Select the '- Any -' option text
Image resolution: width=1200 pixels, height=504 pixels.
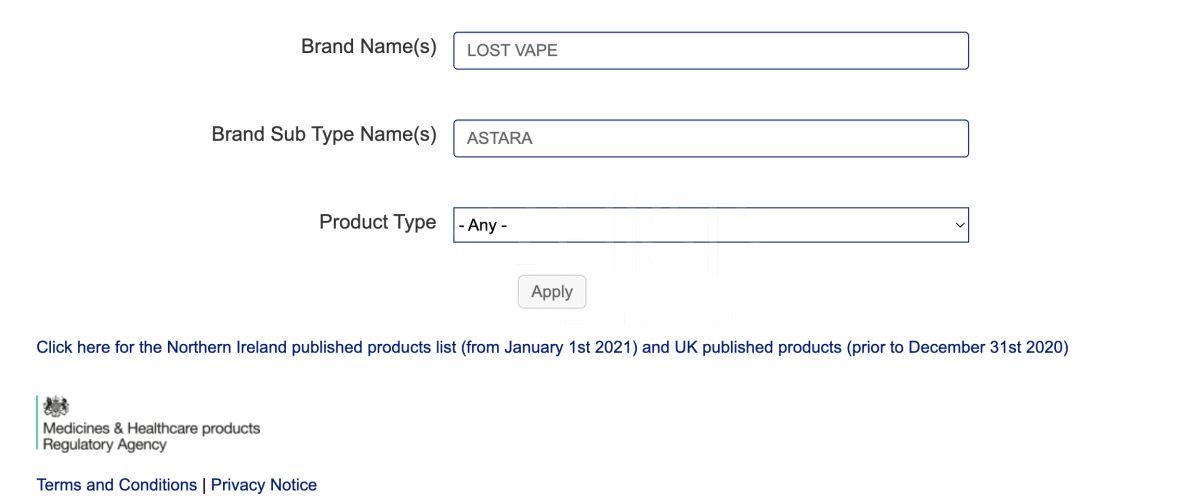pyautogui.click(x=482, y=226)
